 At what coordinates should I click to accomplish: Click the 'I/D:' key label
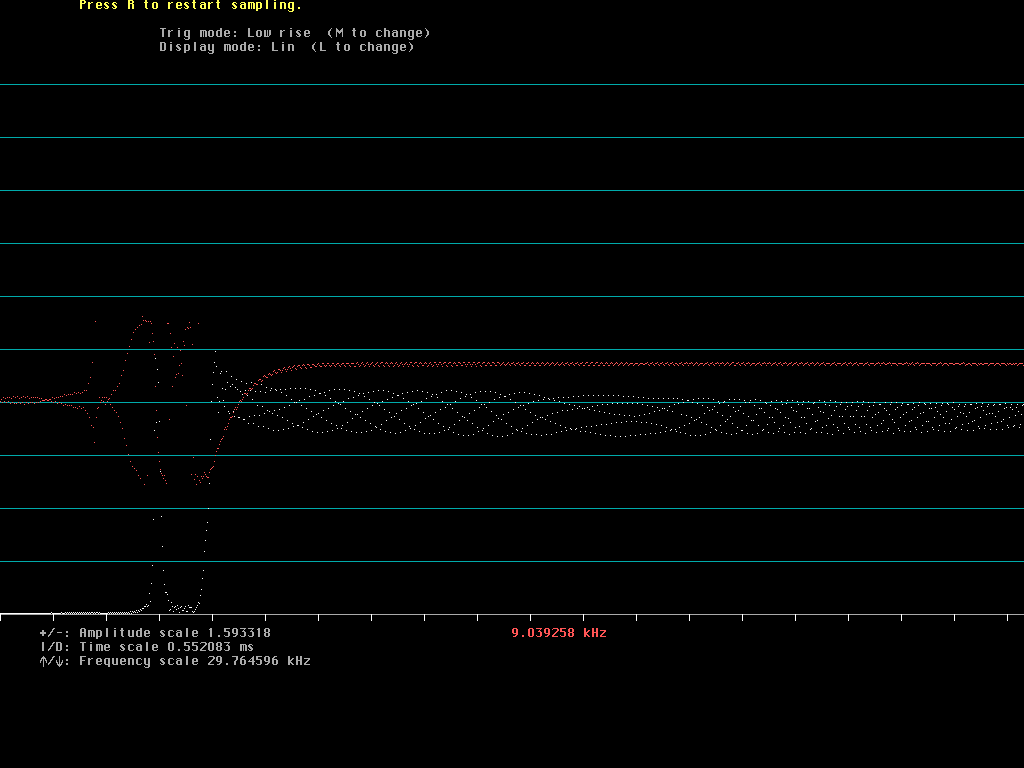point(55,647)
